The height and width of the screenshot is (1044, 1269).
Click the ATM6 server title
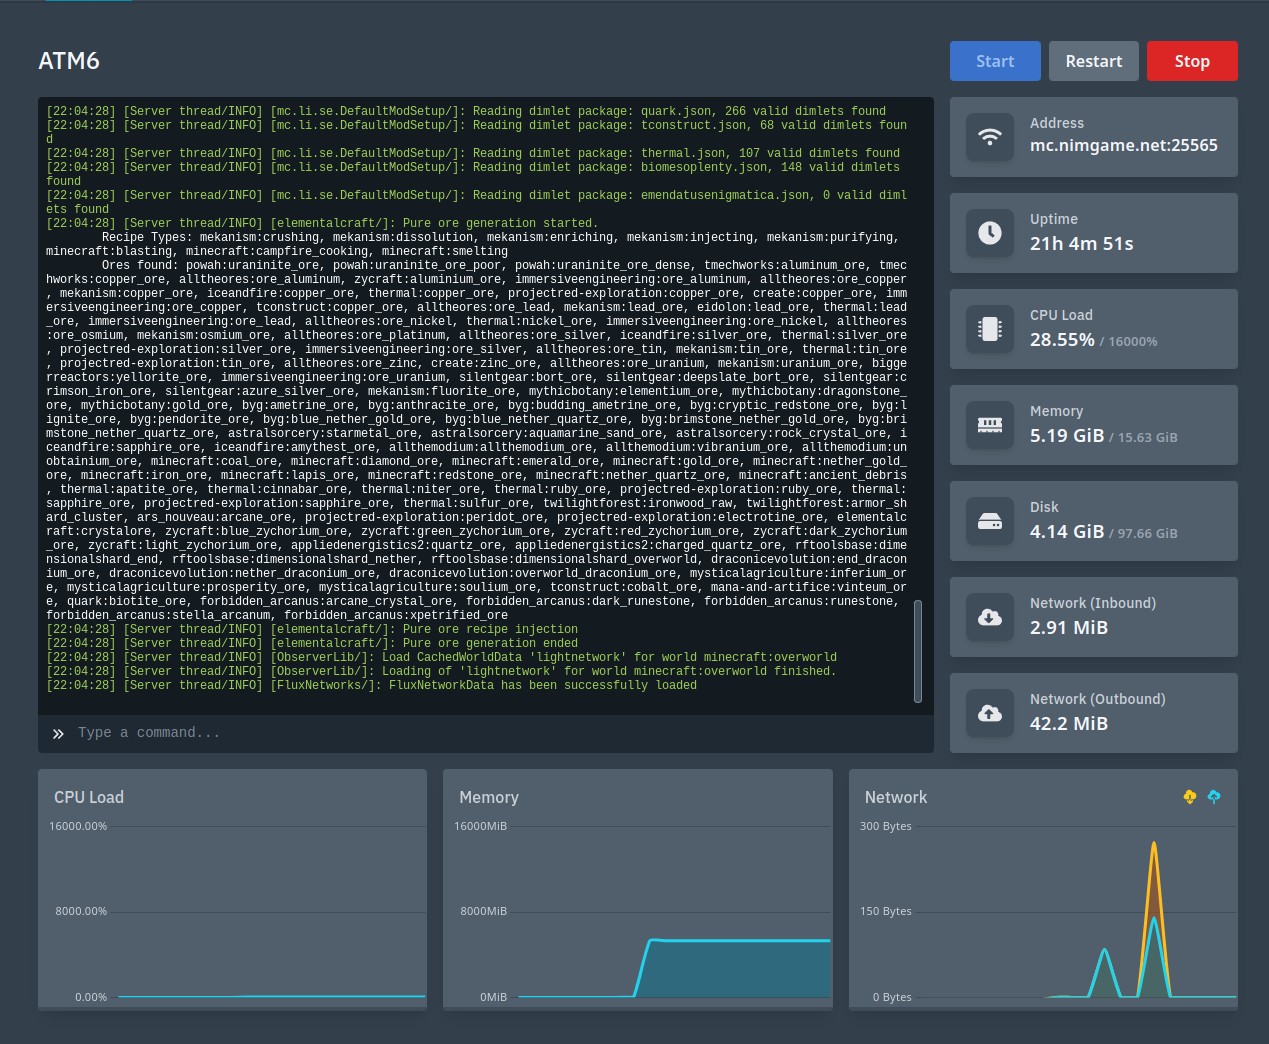tap(69, 61)
